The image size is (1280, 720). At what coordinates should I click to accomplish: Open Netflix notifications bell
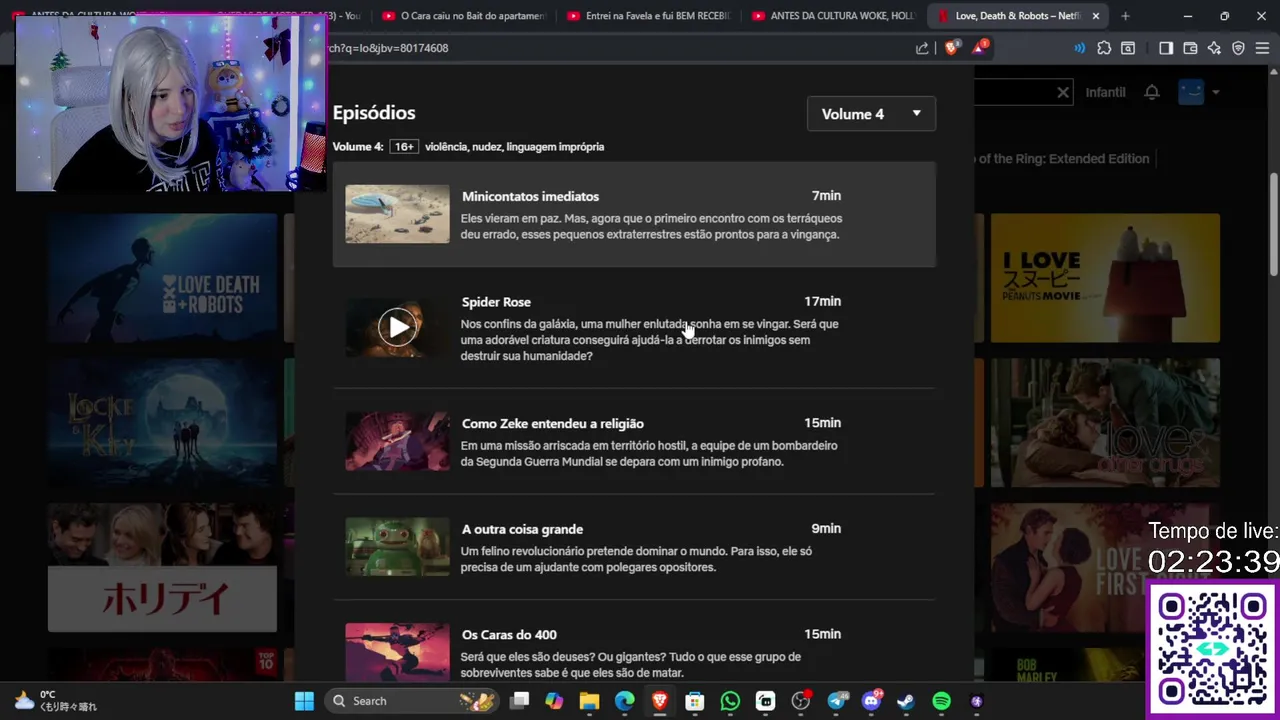pyautogui.click(x=1152, y=92)
